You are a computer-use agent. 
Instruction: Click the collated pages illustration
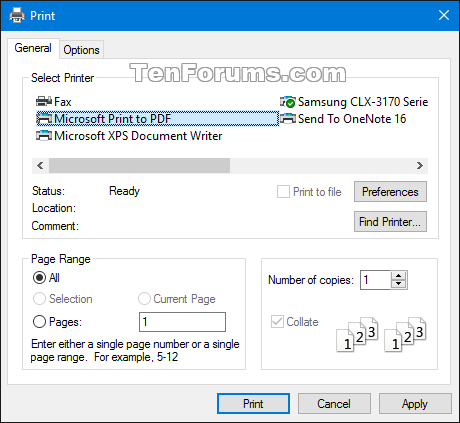coord(382,334)
